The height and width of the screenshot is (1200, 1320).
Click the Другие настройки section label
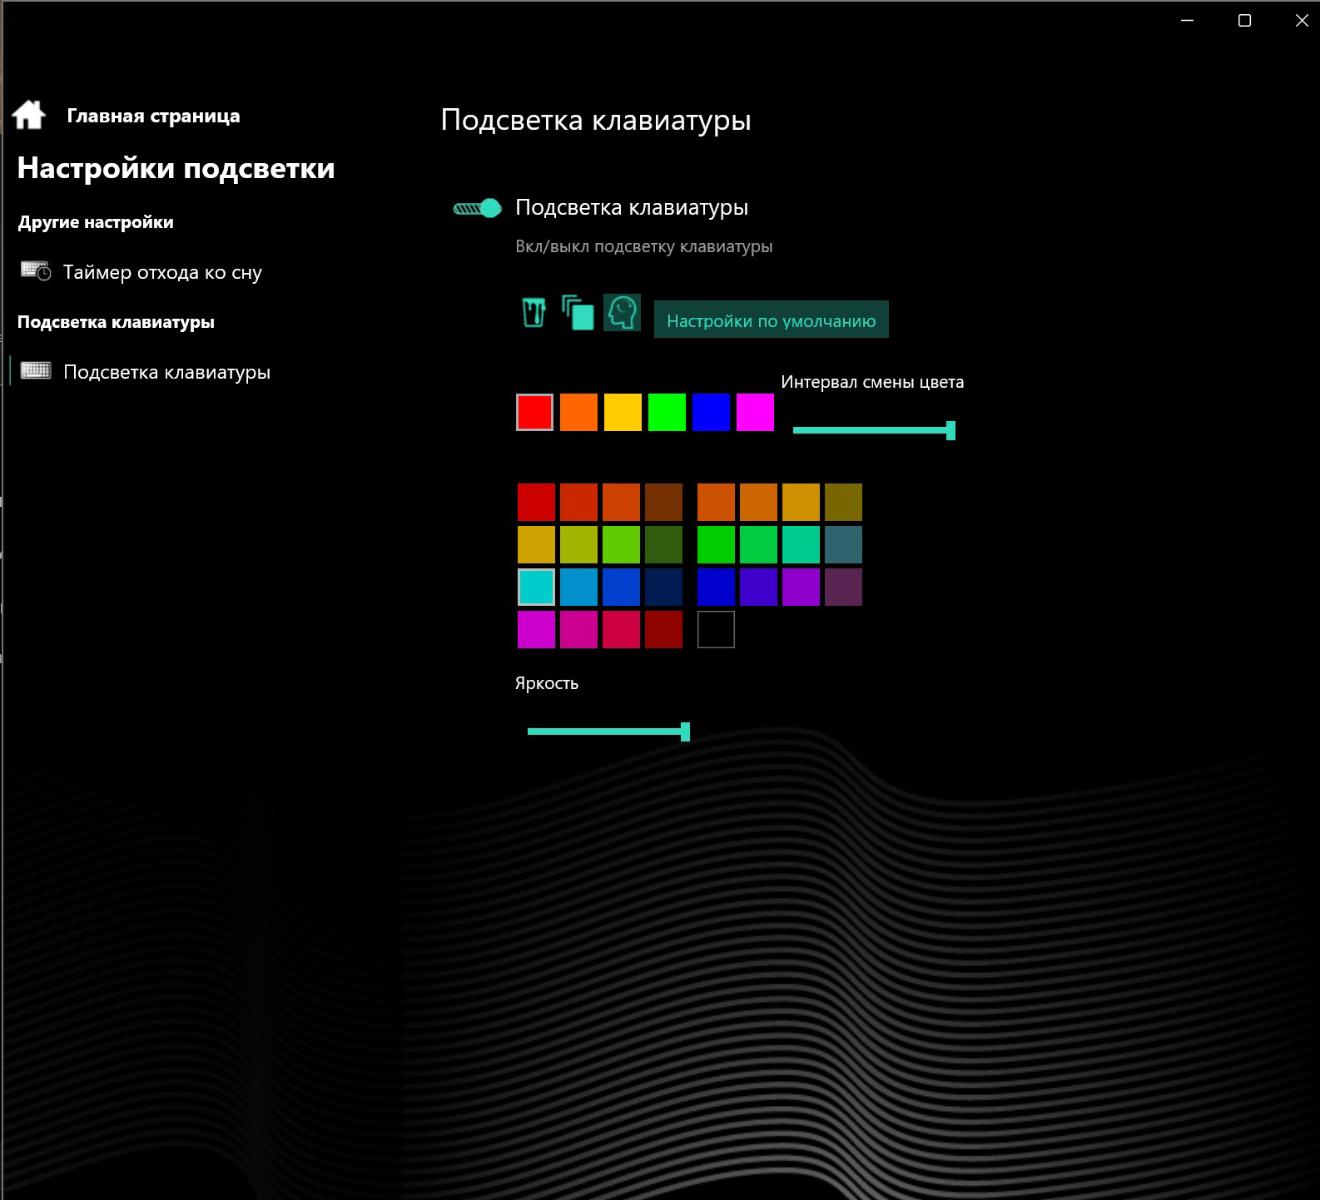tap(95, 222)
